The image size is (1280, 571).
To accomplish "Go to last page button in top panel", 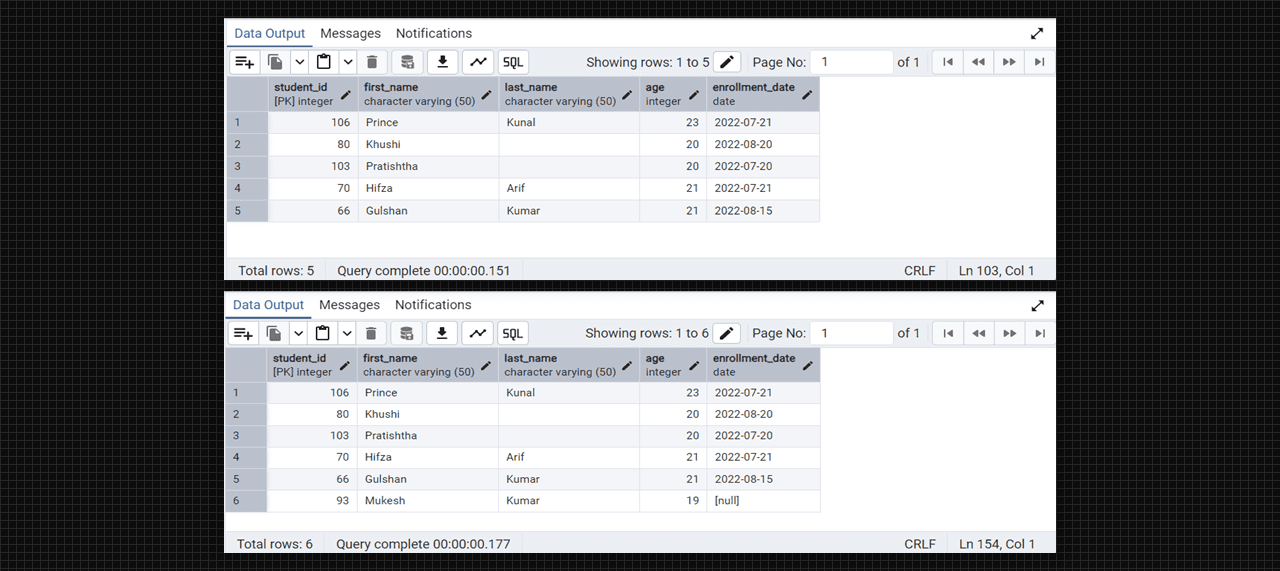I will pyautogui.click(x=1040, y=62).
